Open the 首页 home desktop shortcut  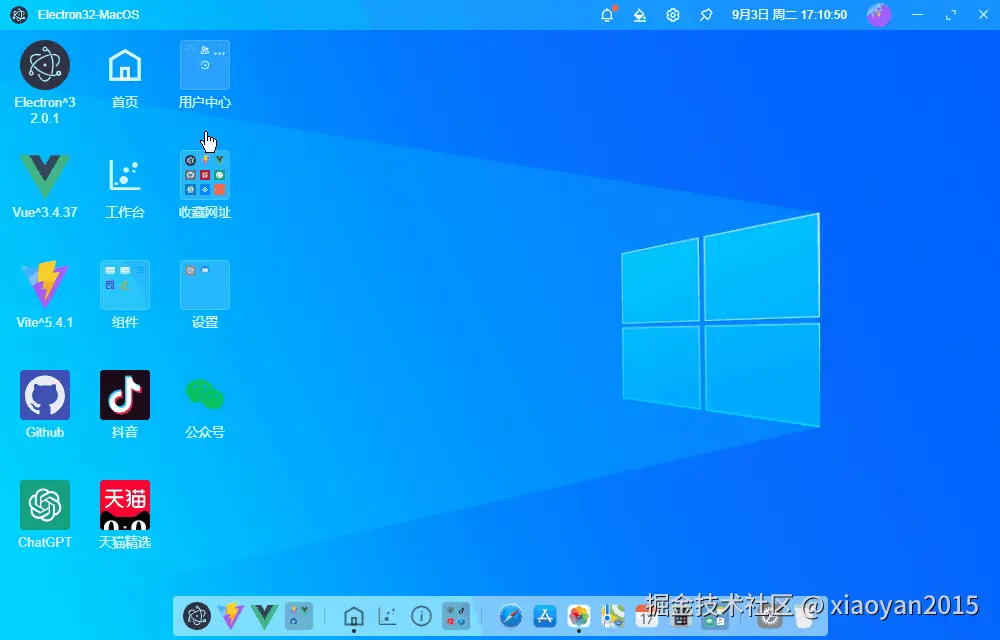125,65
